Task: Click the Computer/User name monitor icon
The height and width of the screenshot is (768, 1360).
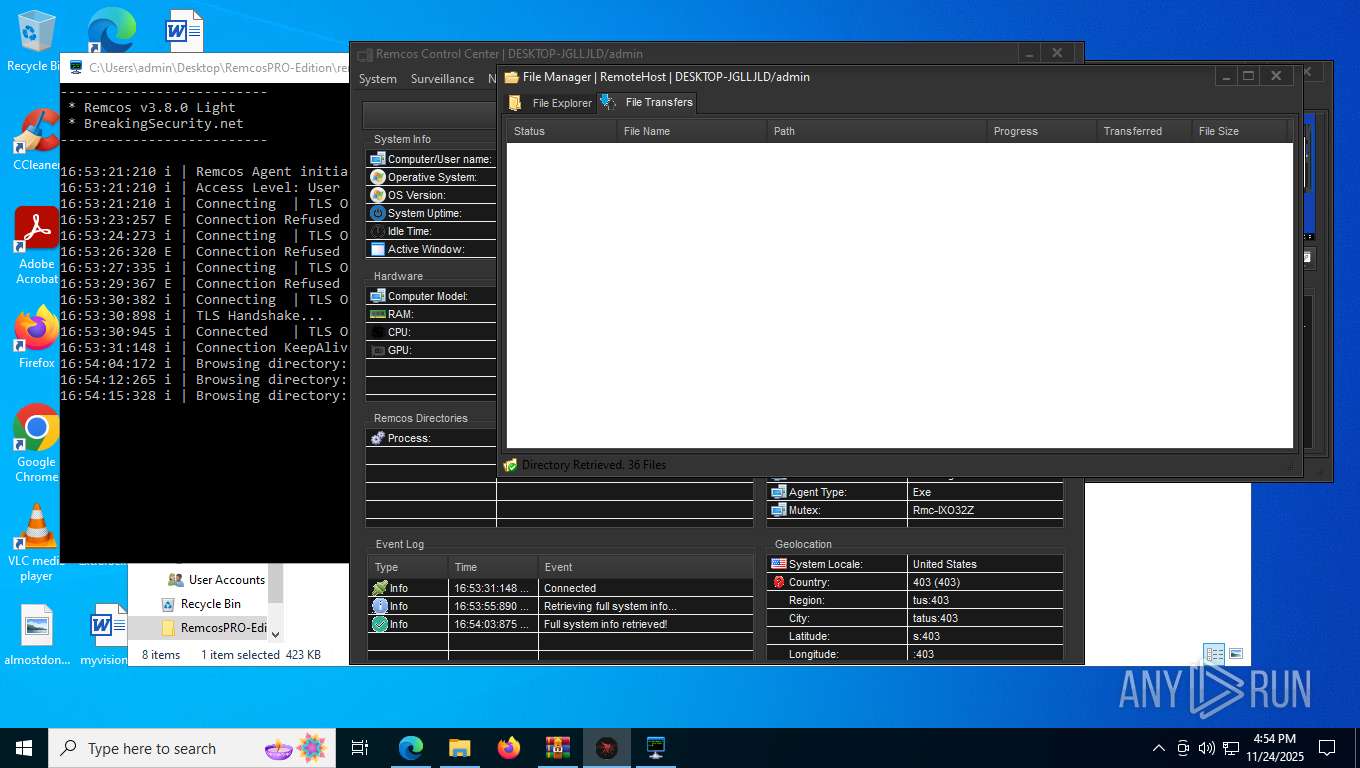Action: click(377, 159)
